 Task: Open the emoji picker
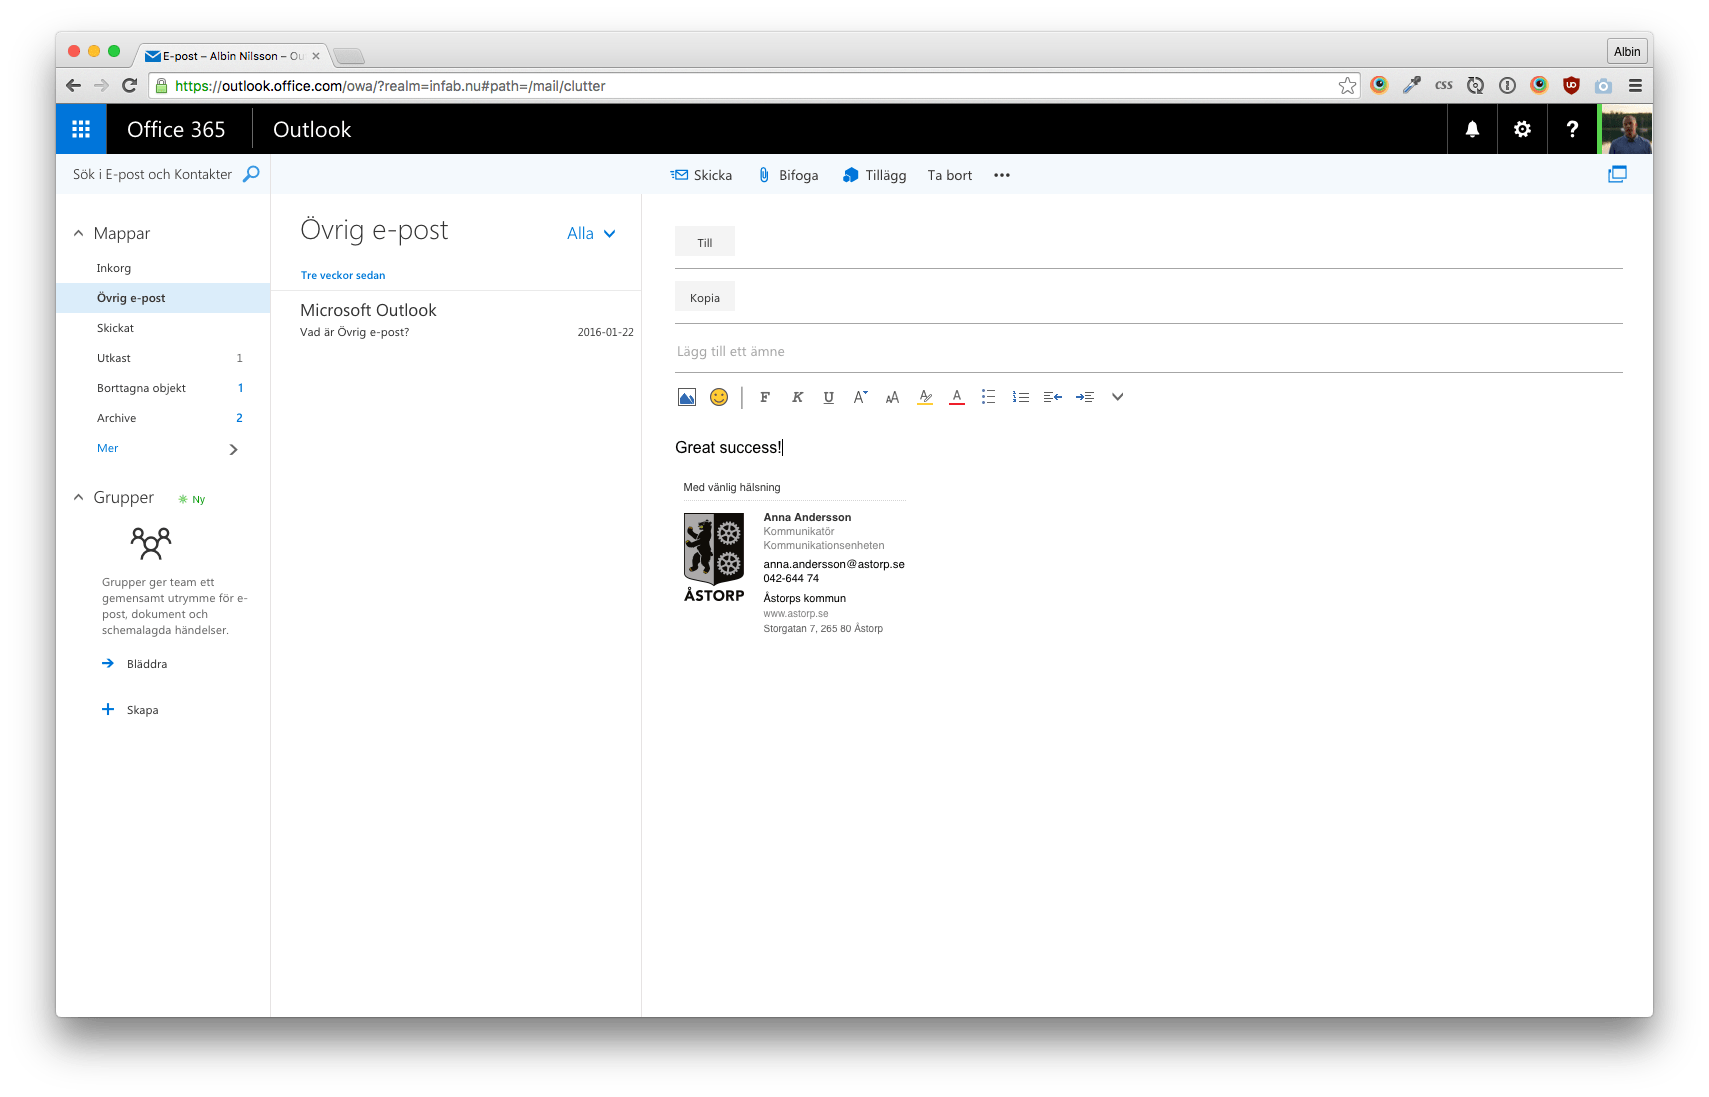[719, 397]
